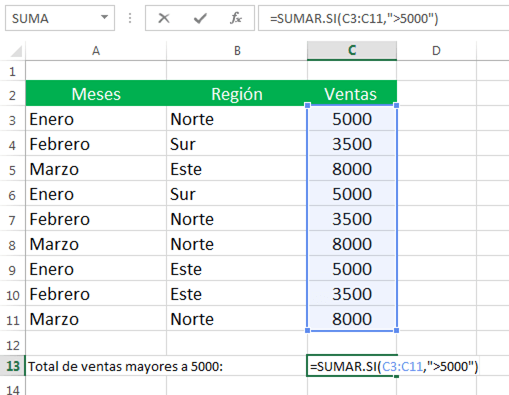
Task: Click inside the formula bar text
Action: tap(383, 18)
